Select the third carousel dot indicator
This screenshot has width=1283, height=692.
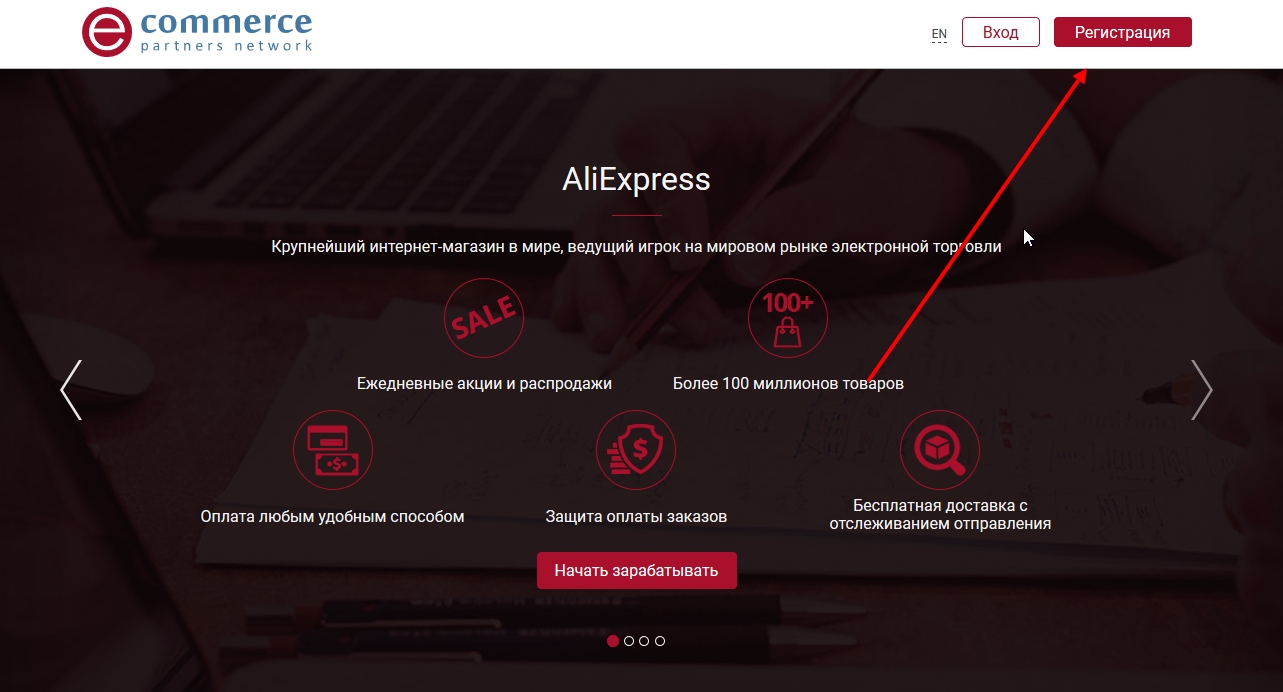tap(644, 641)
